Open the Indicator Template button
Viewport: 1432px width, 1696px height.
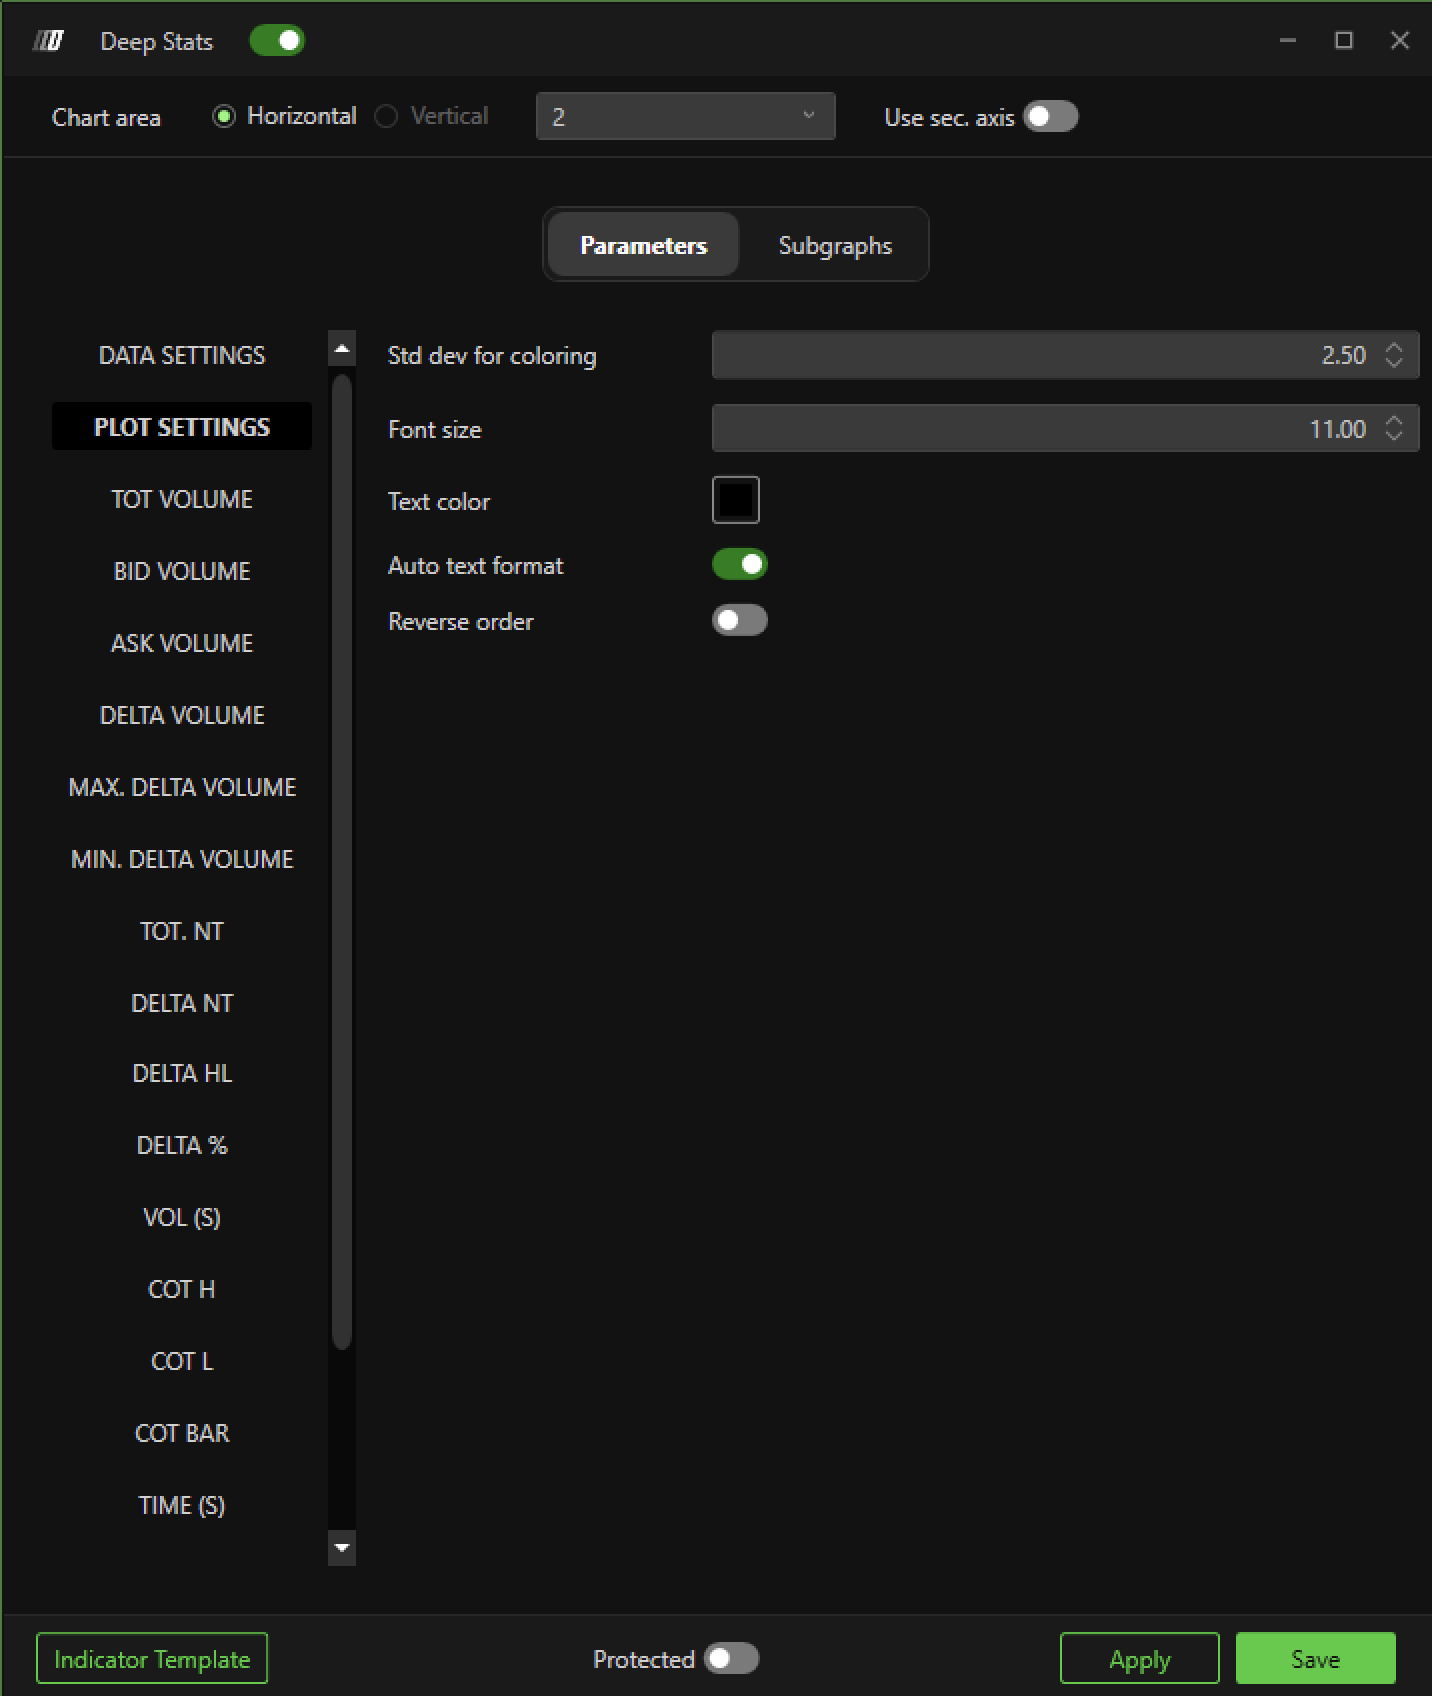[152, 1659]
